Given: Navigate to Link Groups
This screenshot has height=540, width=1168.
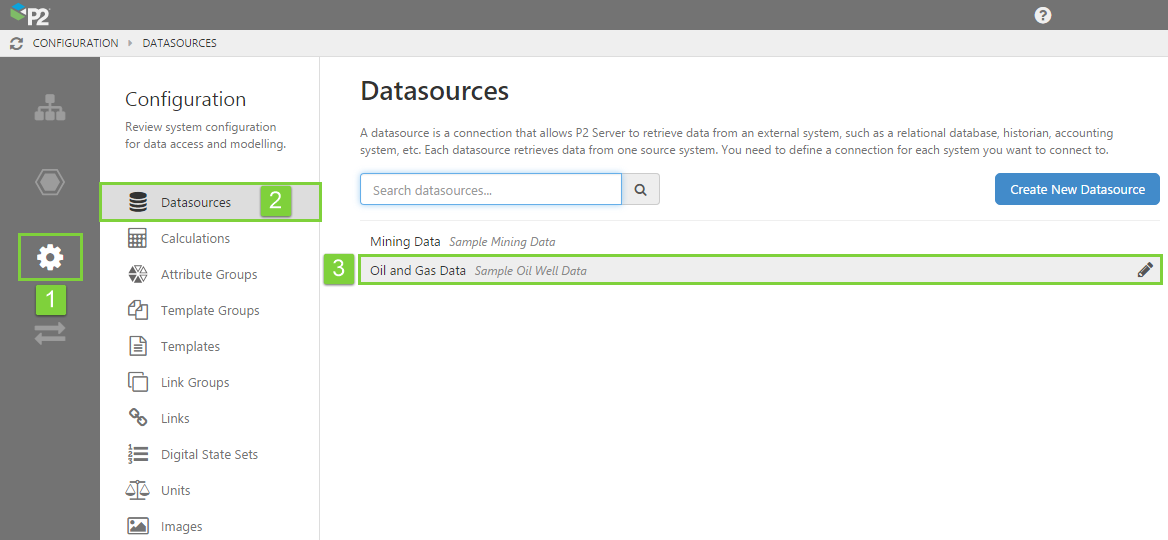Looking at the screenshot, I should click(x=195, y=382).
